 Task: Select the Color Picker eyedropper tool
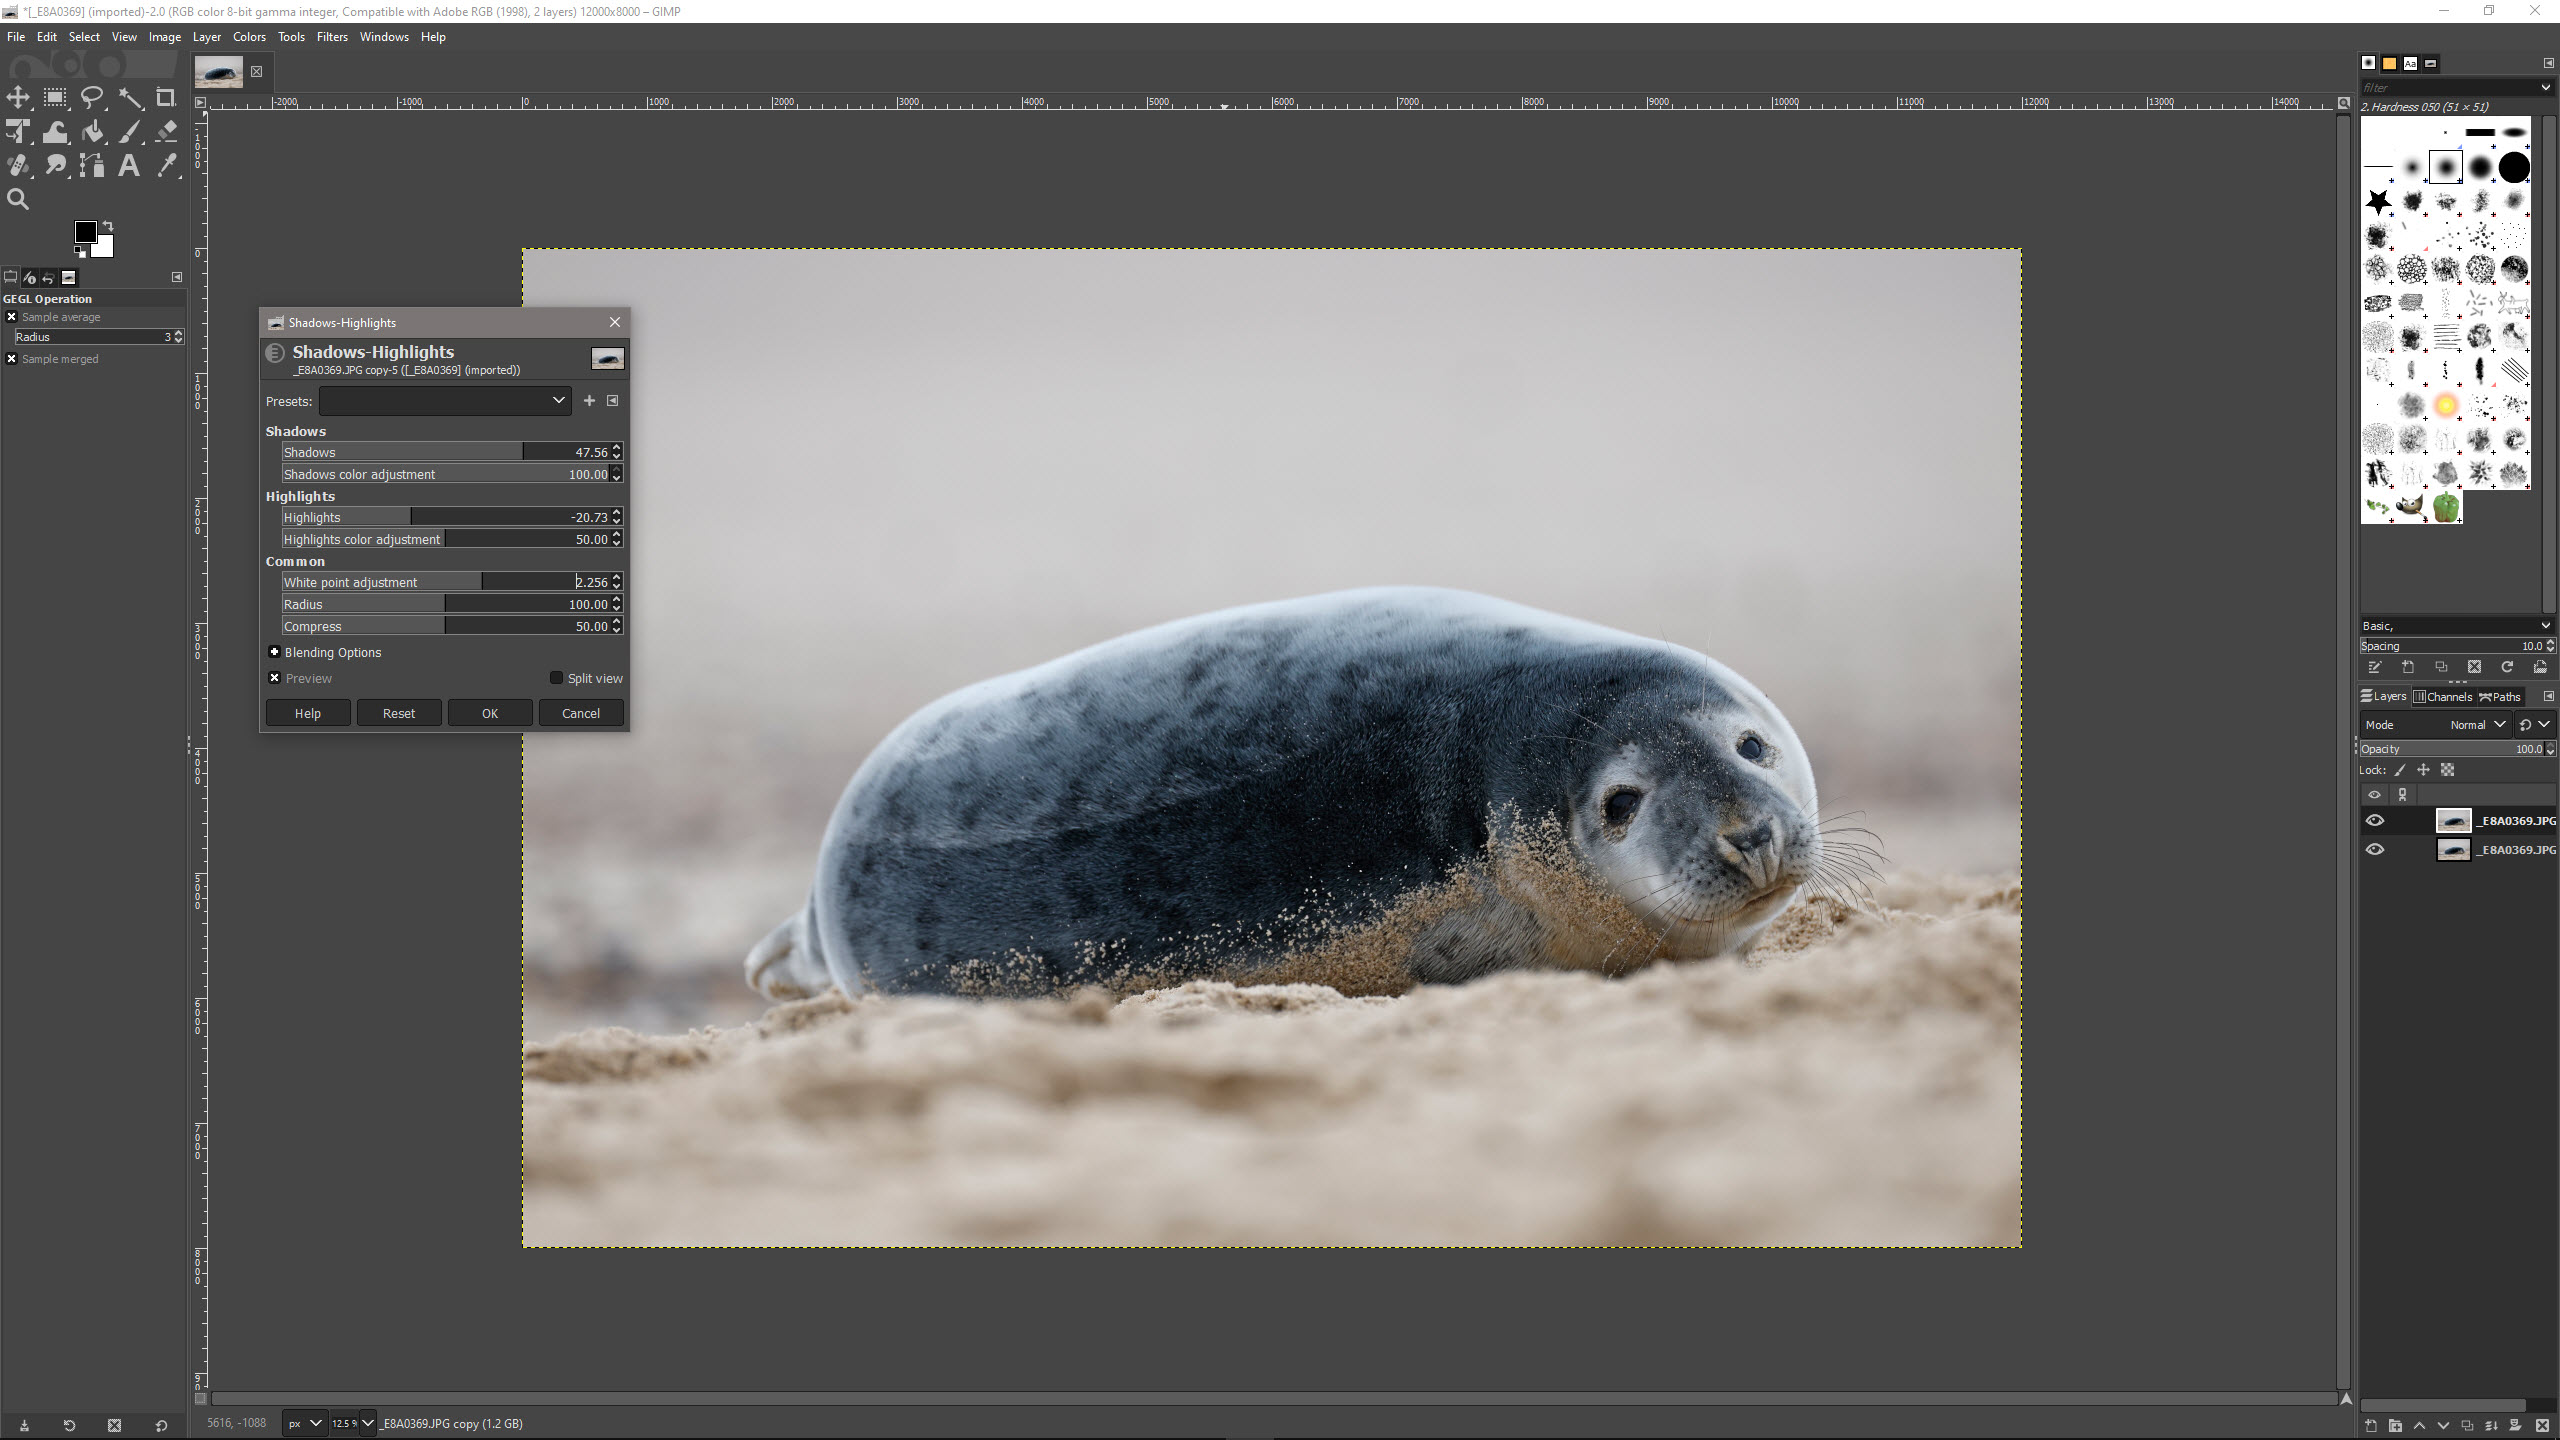[x=167, y=166]
